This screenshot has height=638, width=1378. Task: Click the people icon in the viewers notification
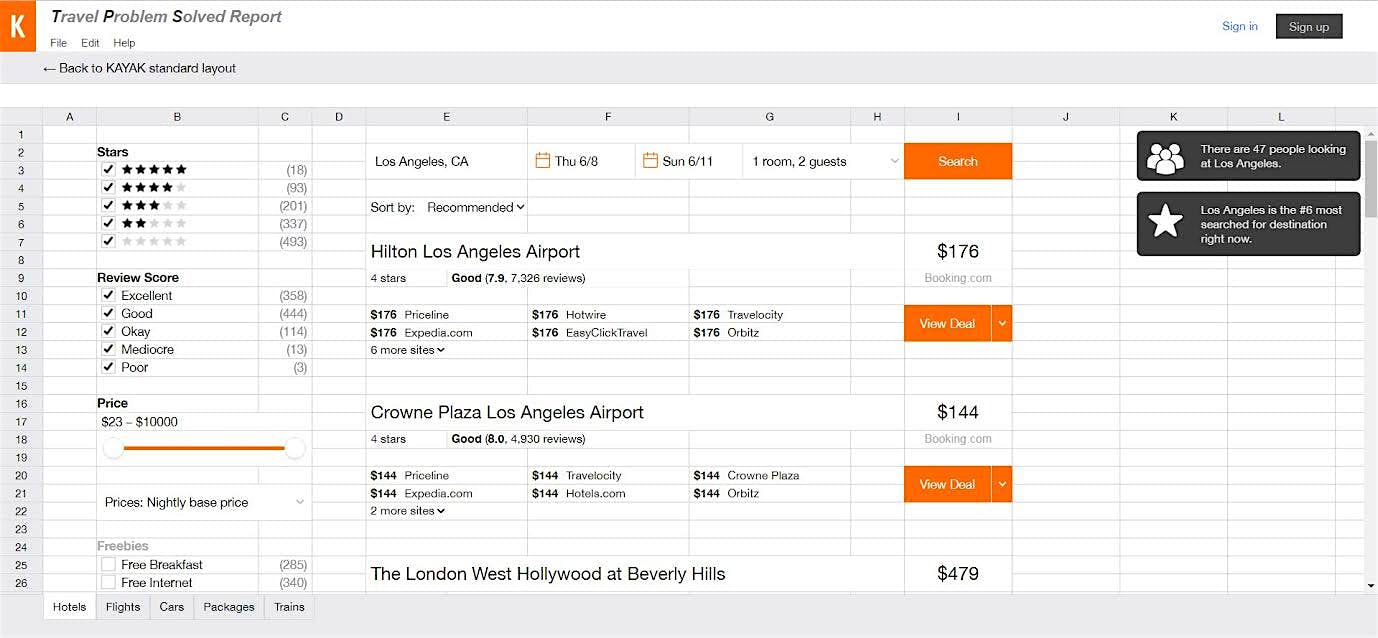tap(1165, 157)
